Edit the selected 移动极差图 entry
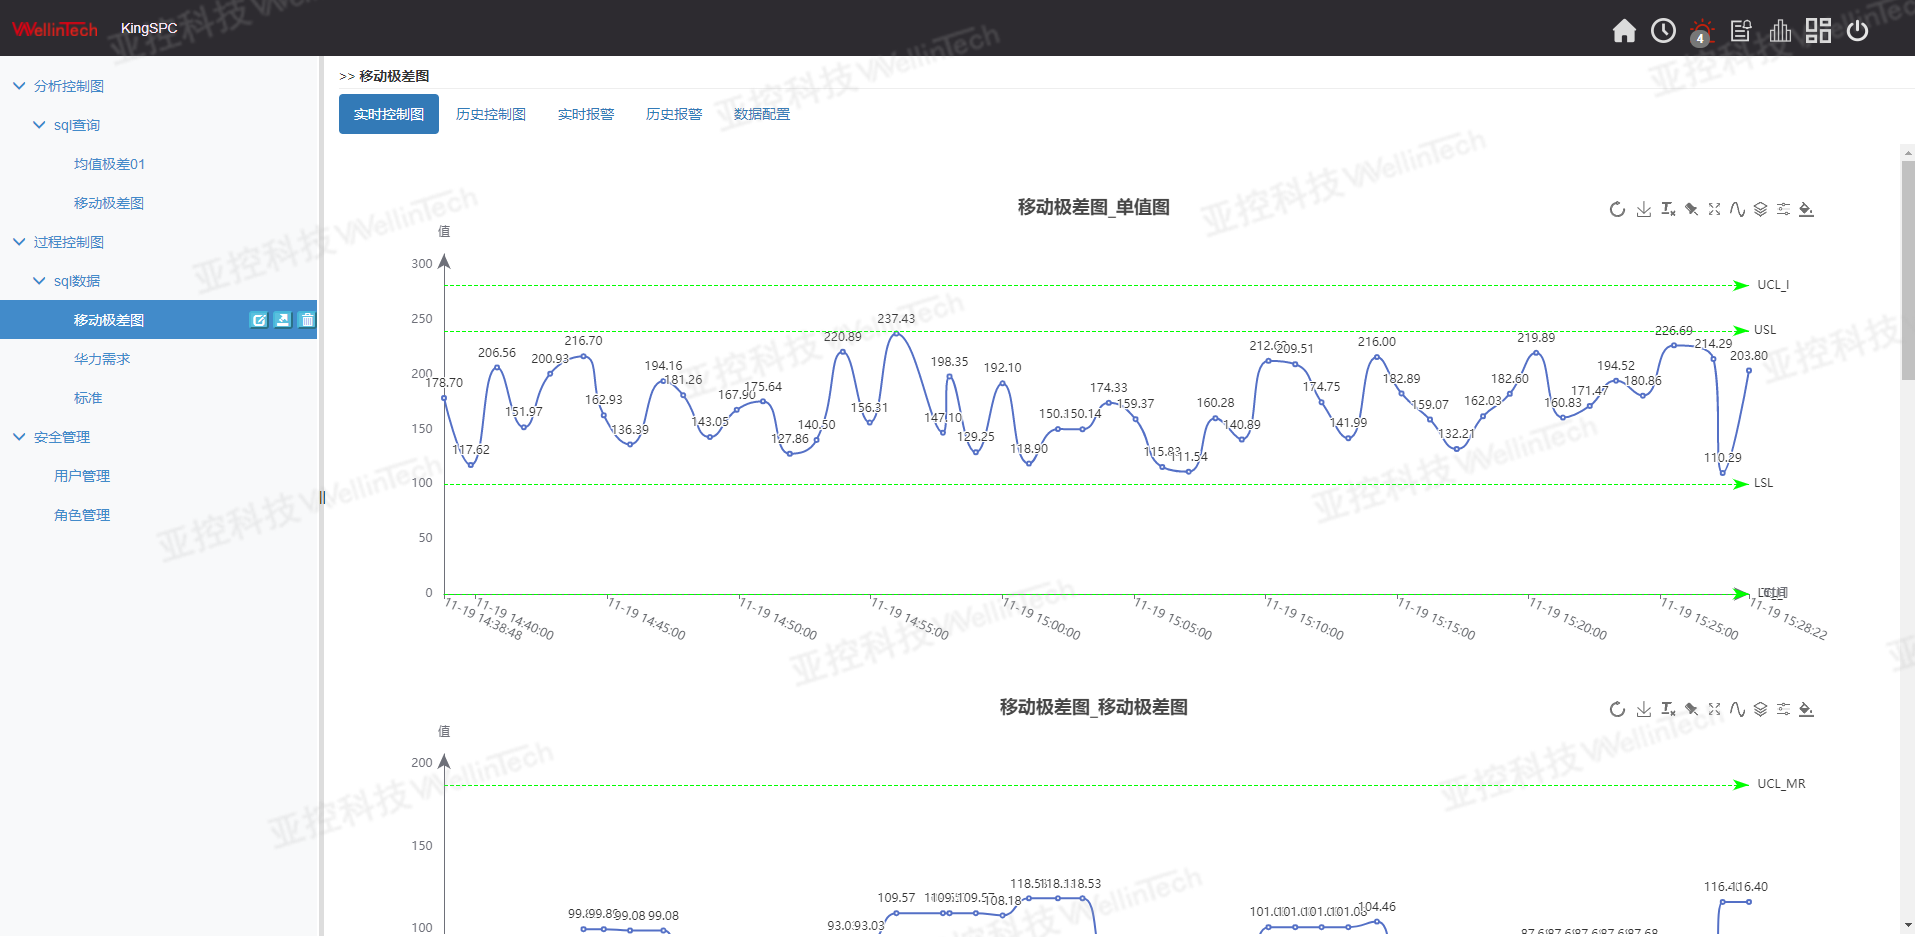 [259, 320]
